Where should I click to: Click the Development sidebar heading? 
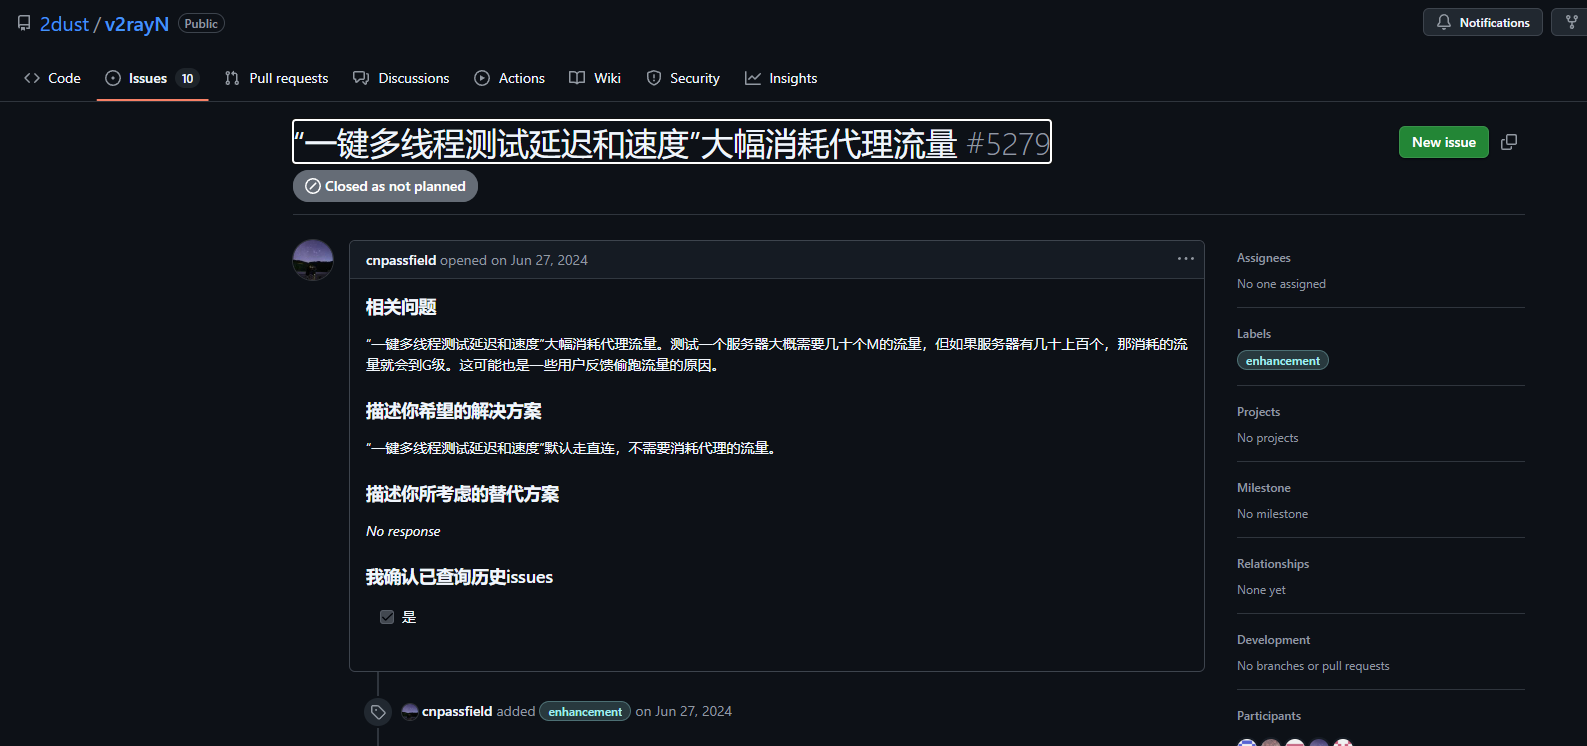click(1273, 640)
